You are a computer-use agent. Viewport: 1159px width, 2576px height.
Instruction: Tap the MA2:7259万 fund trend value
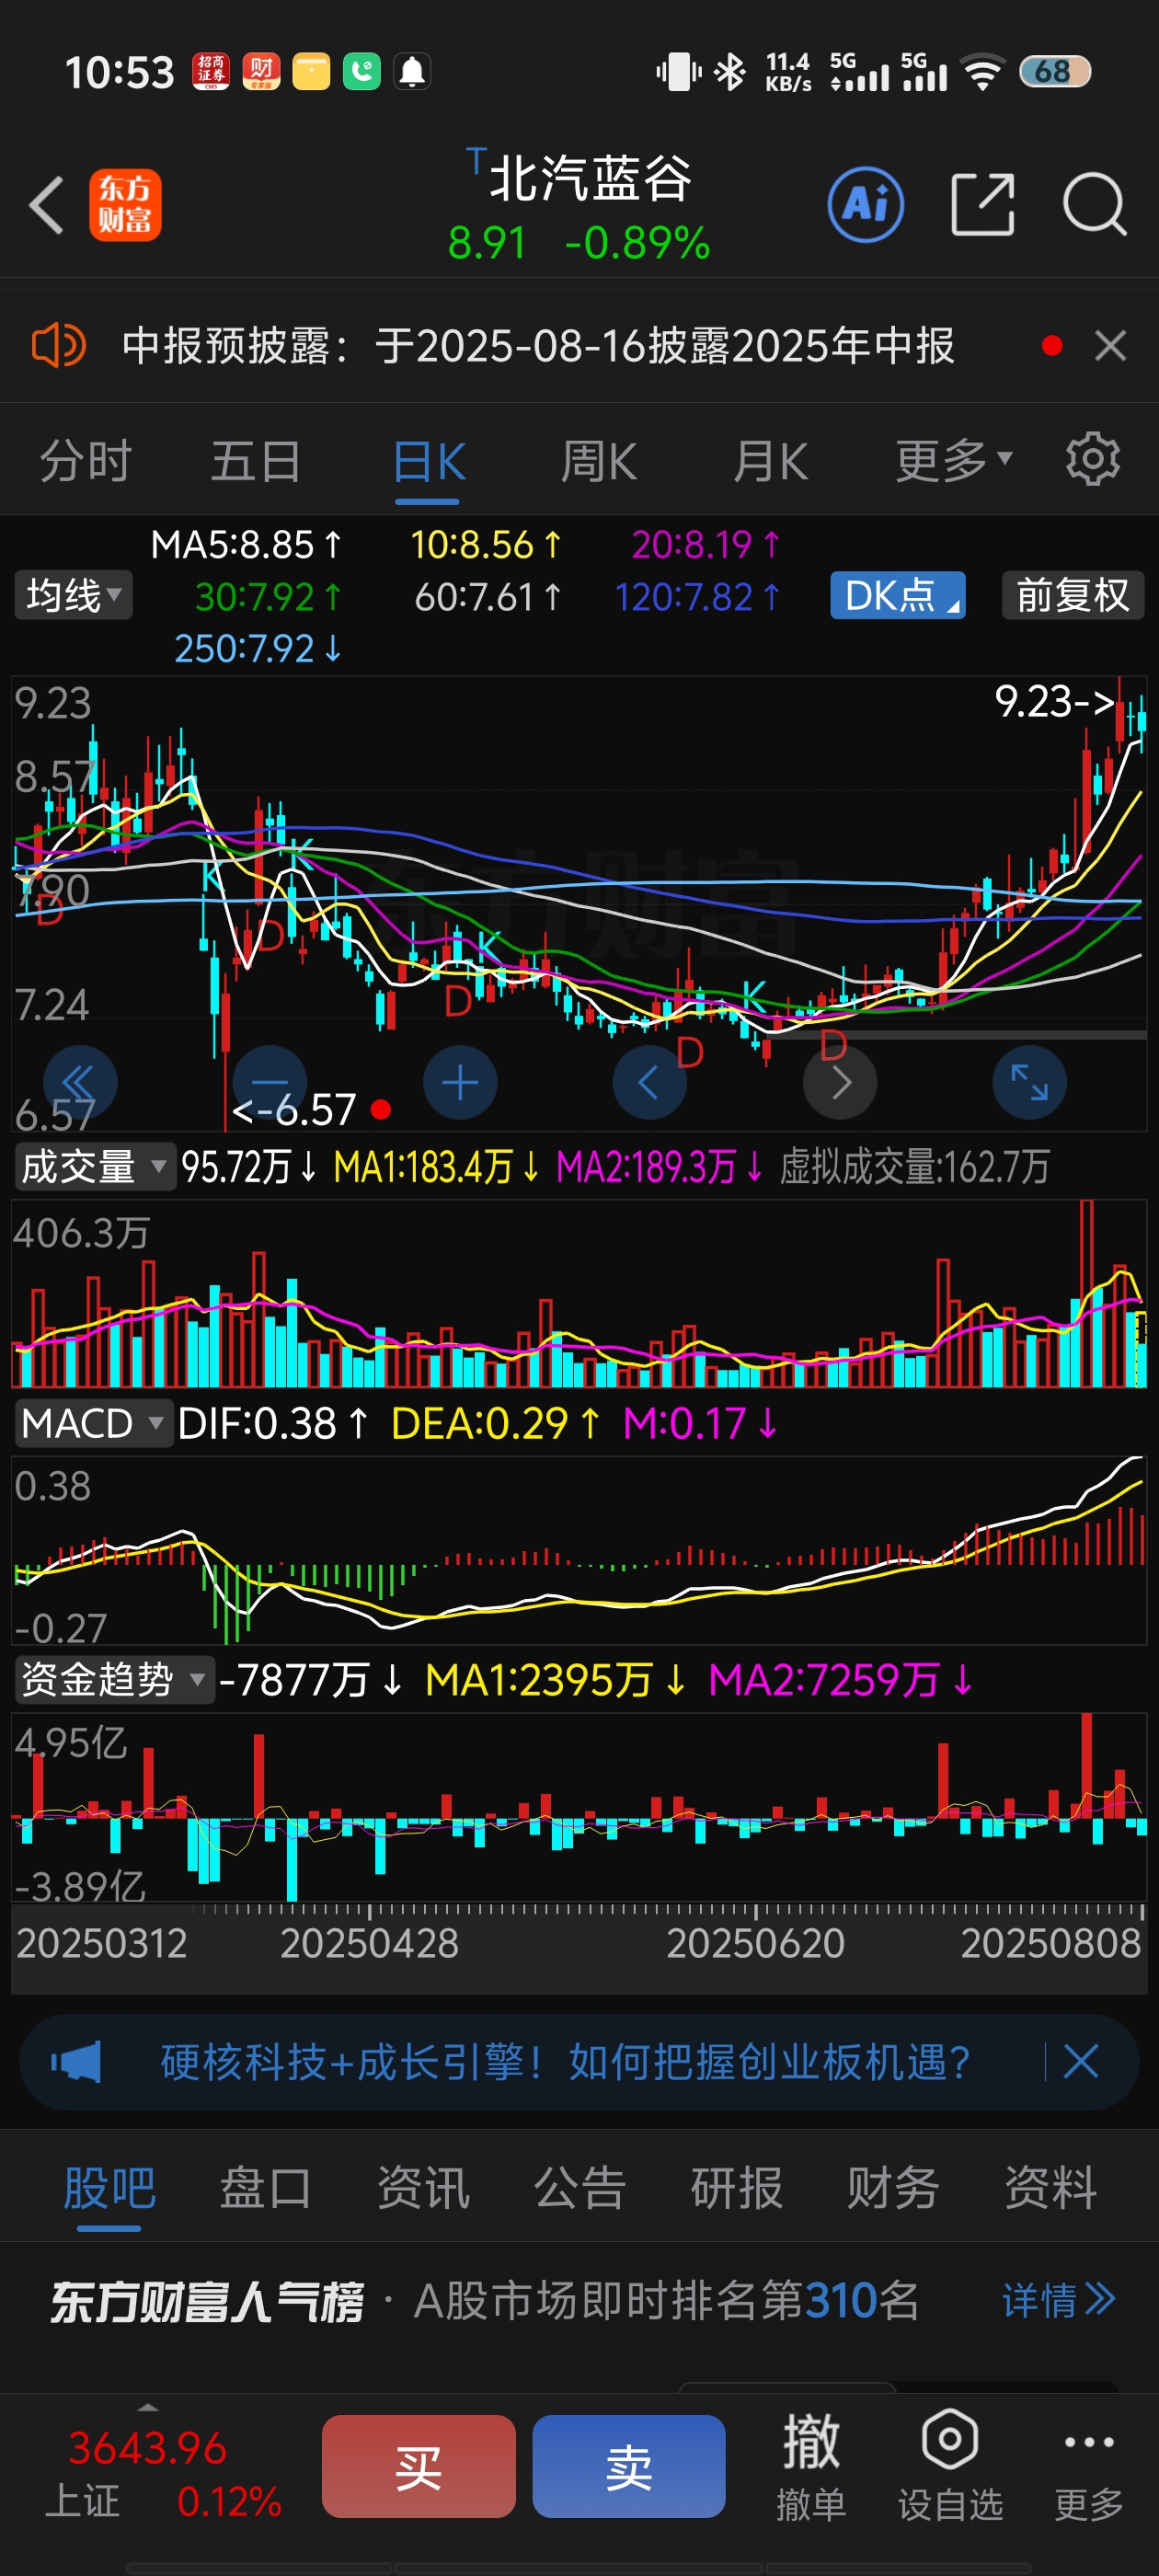(840, 1679)
